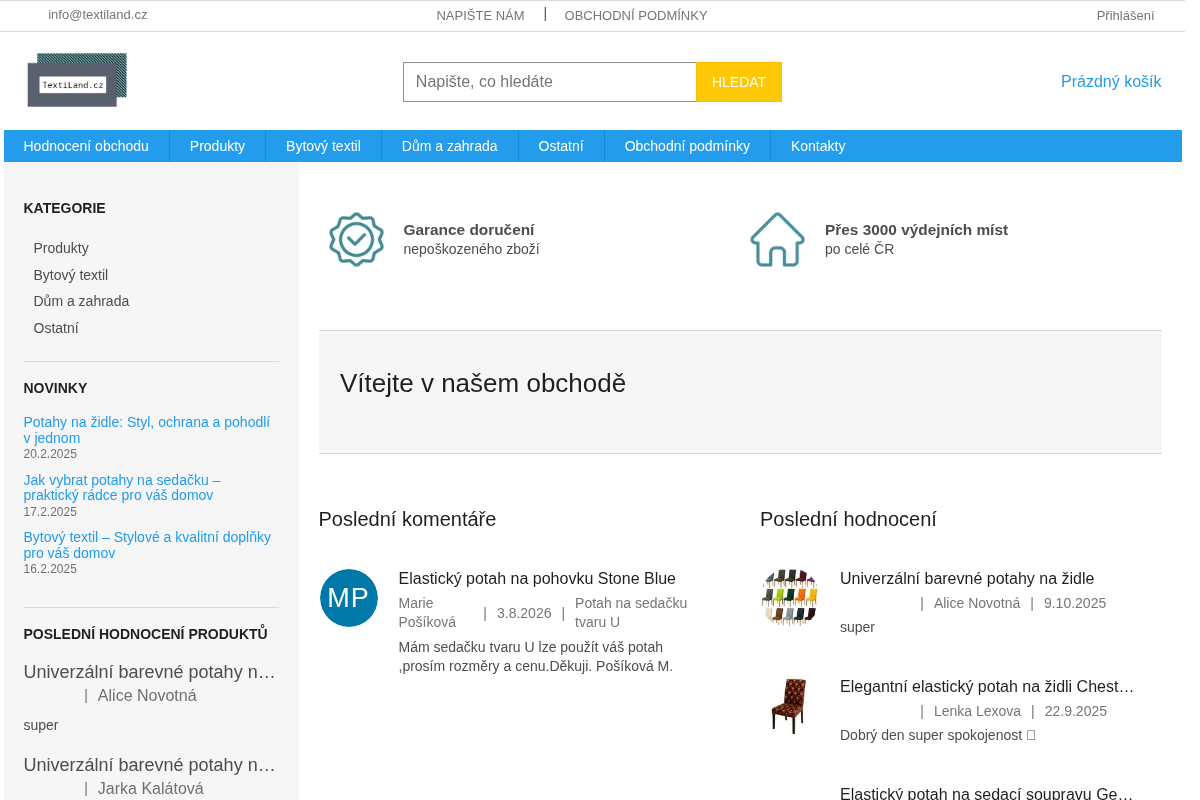1200x800 pixels.
Task: Select Dům a zahrada in the Kategorie sidebar
Action: coord(81,301)
